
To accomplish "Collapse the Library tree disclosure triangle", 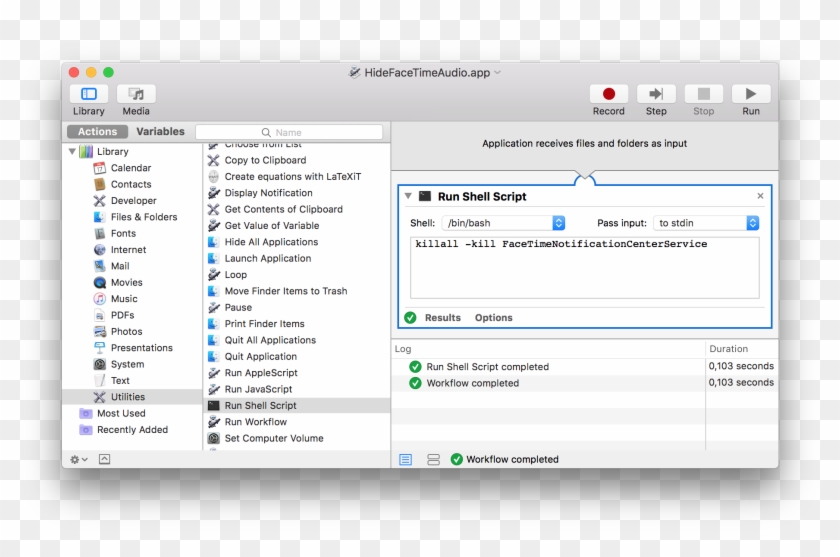I will pos(72,152).
